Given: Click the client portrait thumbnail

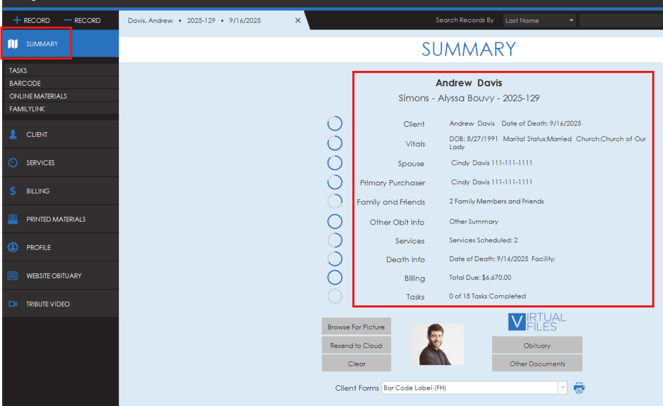Looking at the screenshot, I should pos(437,345).
